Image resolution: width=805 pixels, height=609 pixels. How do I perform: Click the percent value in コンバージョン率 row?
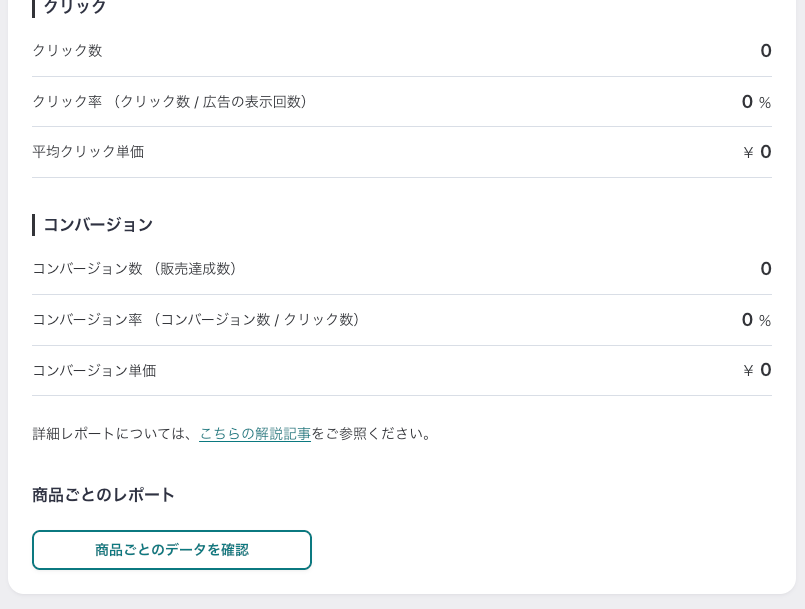point(756,320)
